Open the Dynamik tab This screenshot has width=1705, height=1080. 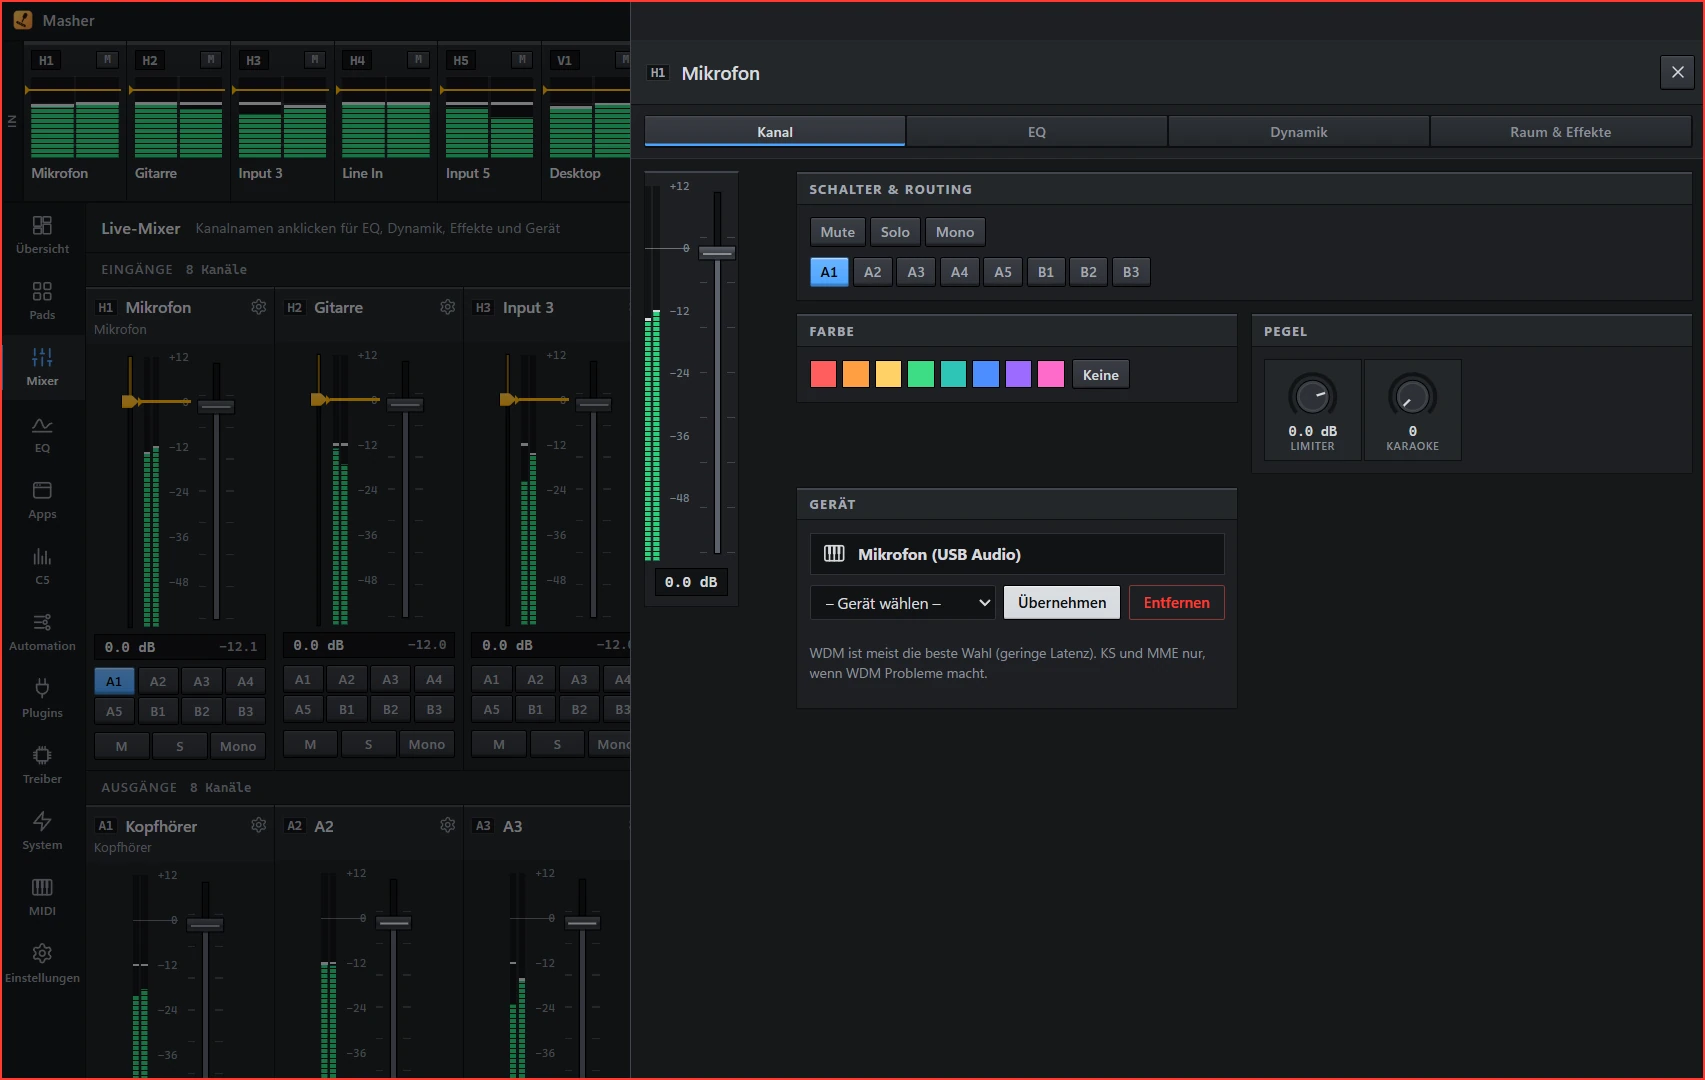(x=1299, y=132)
